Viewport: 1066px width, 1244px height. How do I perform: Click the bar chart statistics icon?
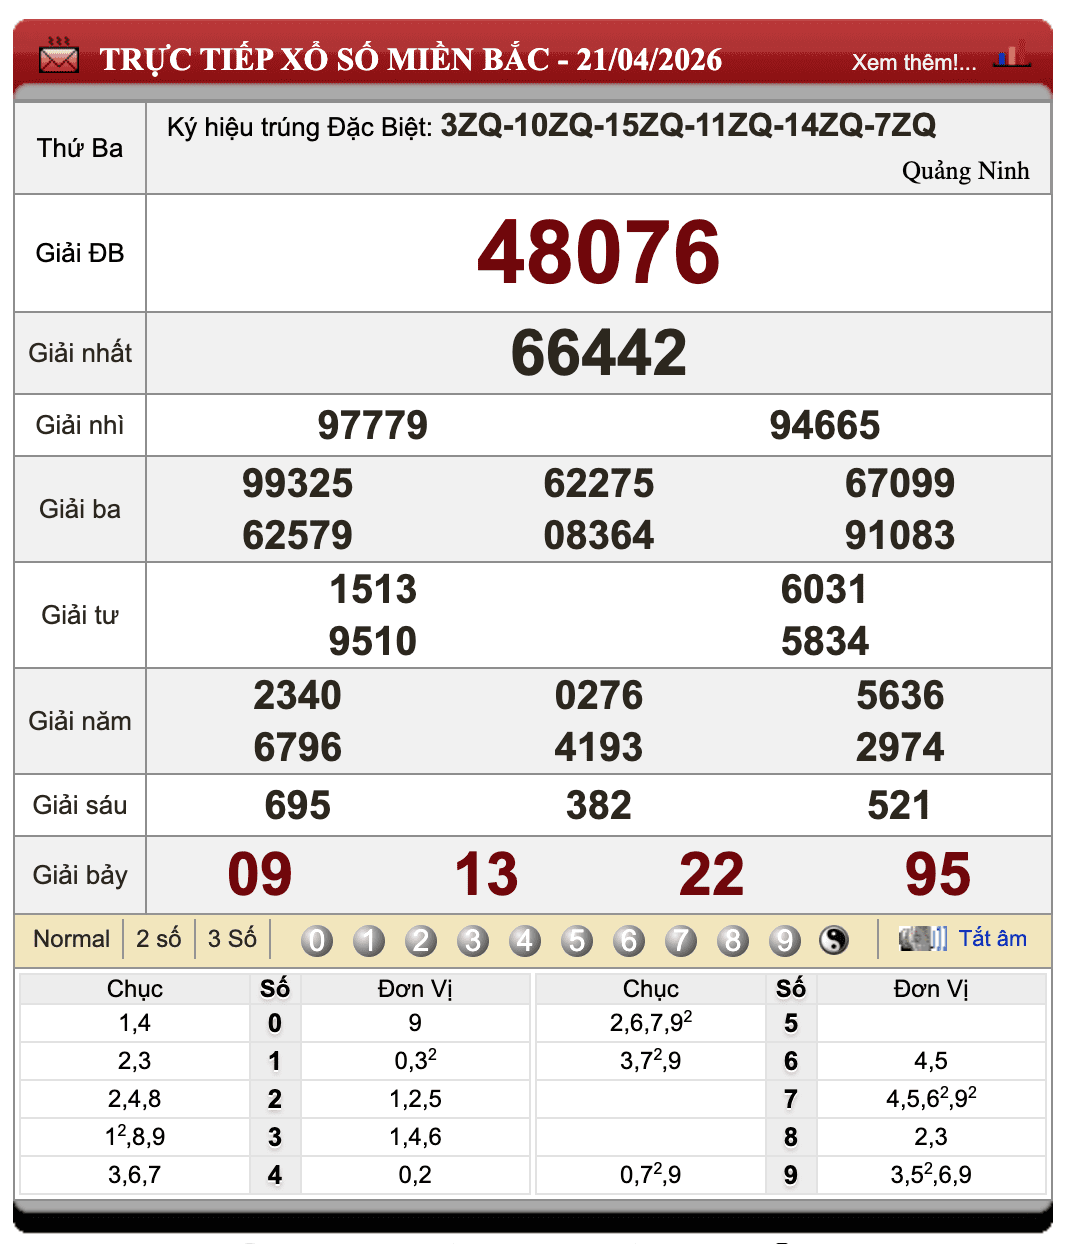coord(1011,56)
